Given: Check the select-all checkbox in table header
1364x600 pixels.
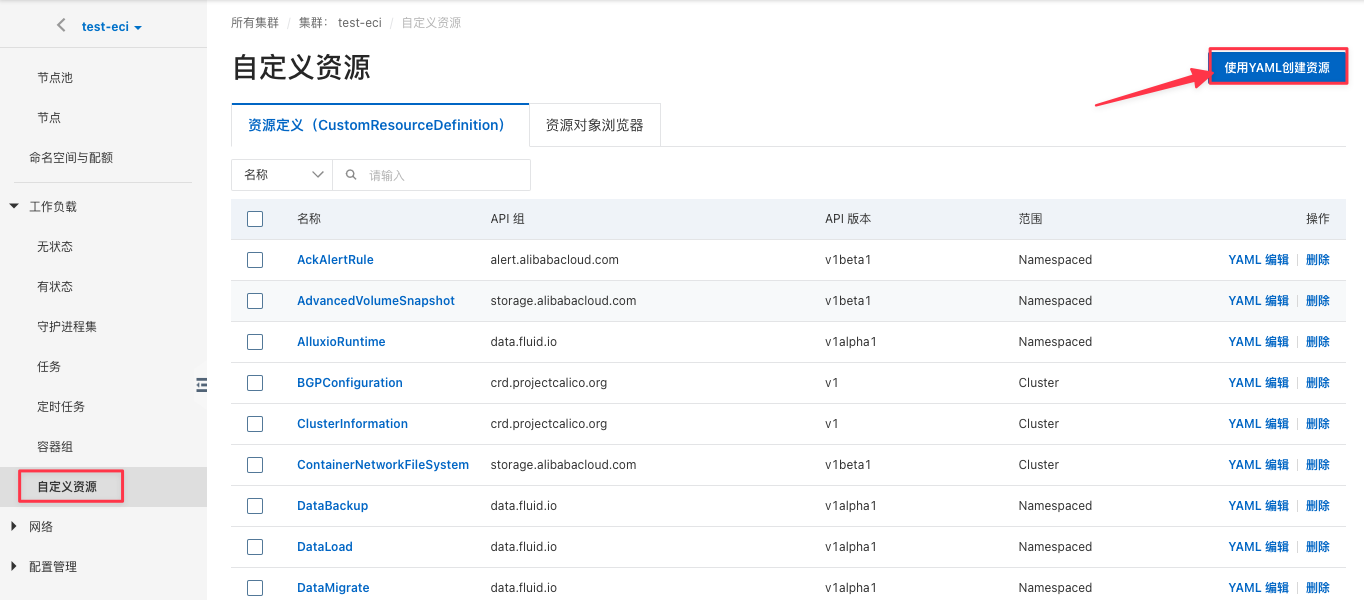Looking at the screenshot, I should click(x=255, y=219).
